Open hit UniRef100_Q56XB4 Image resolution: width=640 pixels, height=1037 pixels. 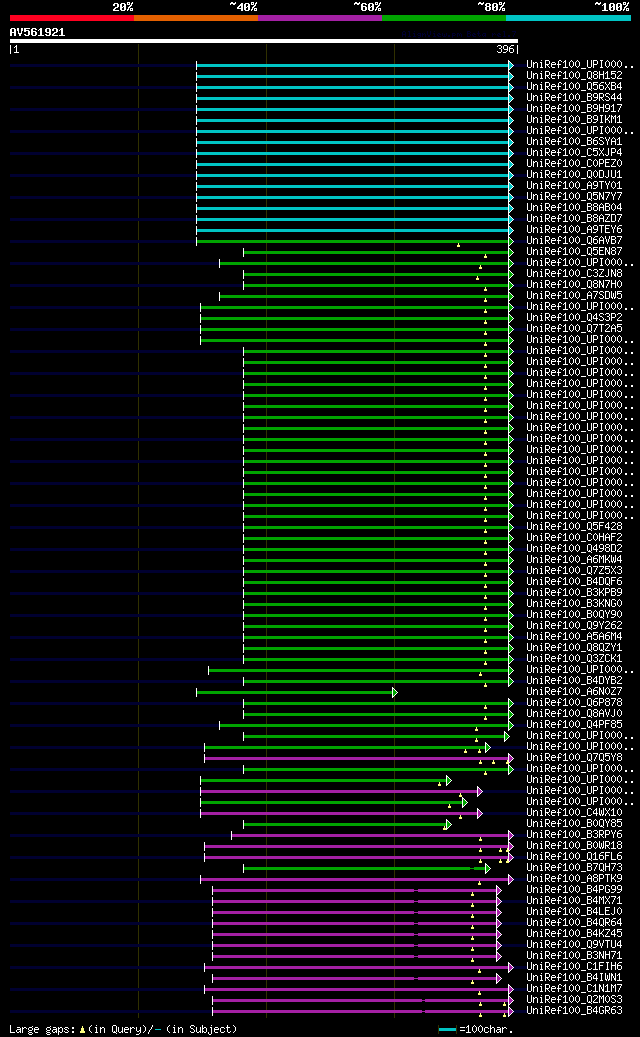click(574, 87)
